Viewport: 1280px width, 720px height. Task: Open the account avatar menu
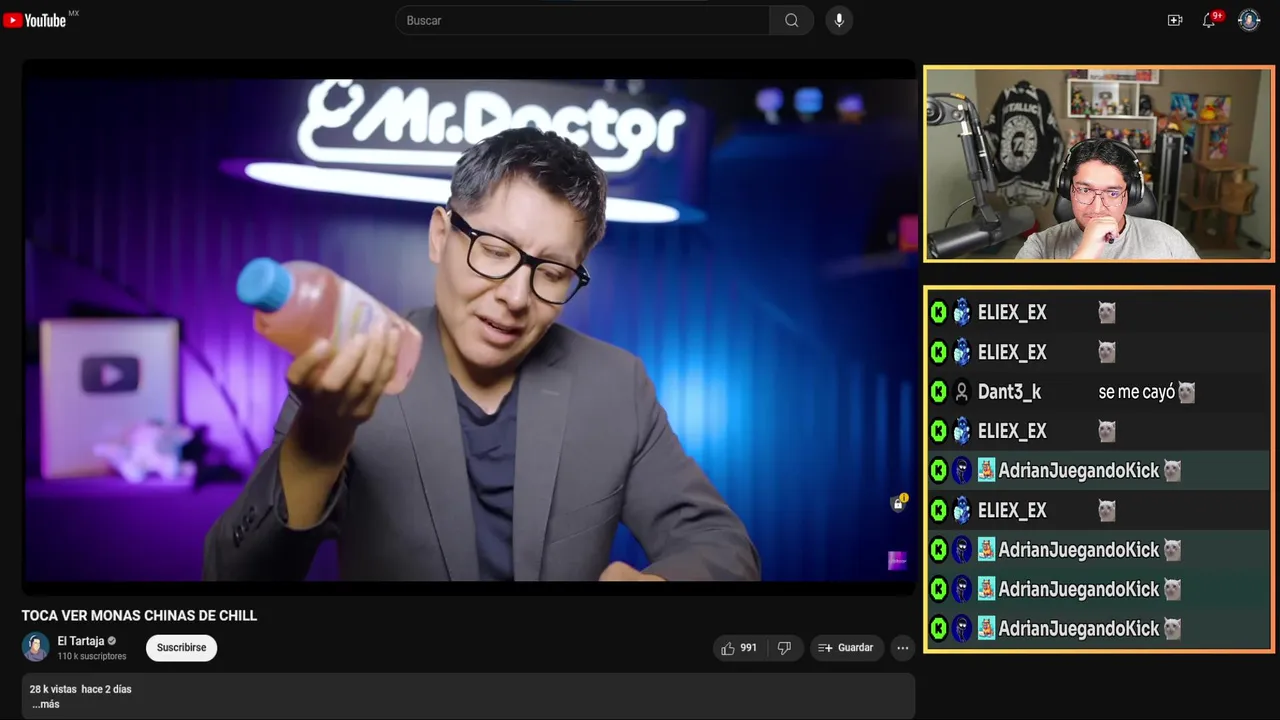point(1249,20)
